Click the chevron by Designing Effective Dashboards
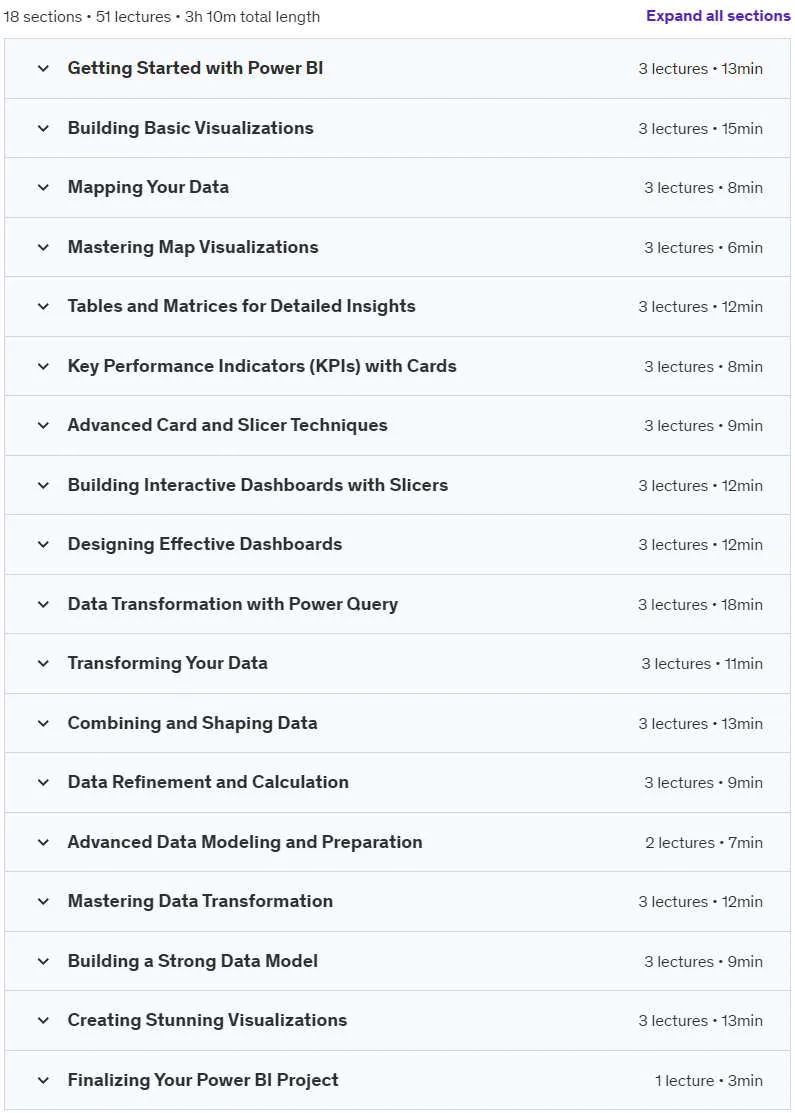The image size is (795, 1113). [43, 544]
